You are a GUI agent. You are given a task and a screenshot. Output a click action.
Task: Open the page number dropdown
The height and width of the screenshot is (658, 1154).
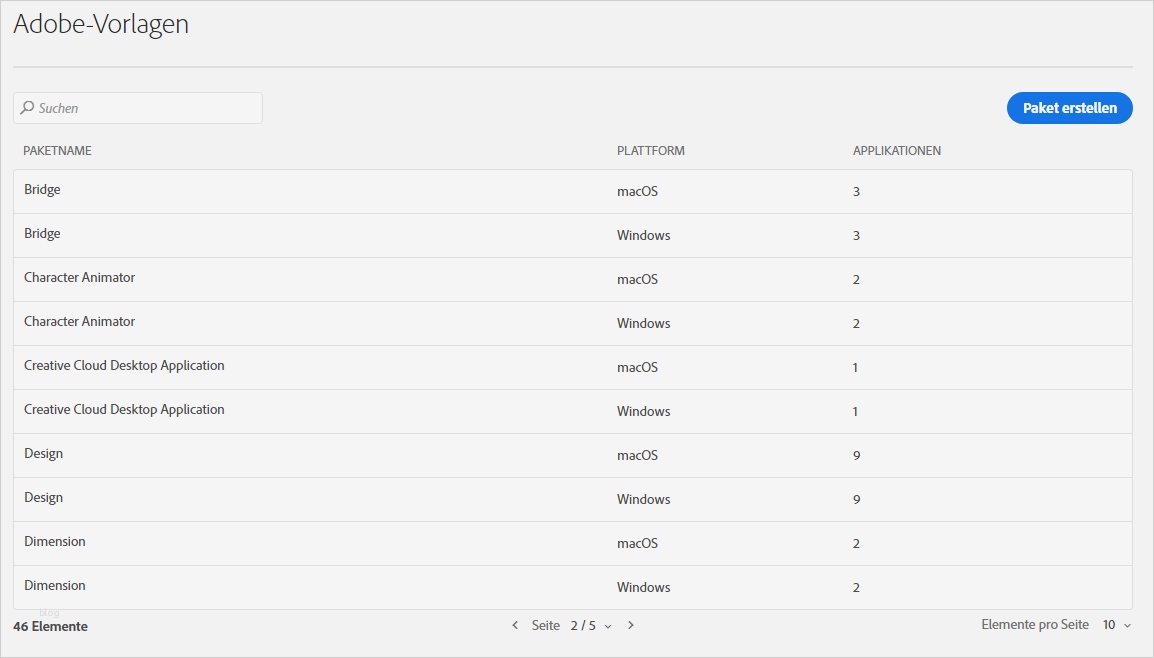click(x=591, y=625)
